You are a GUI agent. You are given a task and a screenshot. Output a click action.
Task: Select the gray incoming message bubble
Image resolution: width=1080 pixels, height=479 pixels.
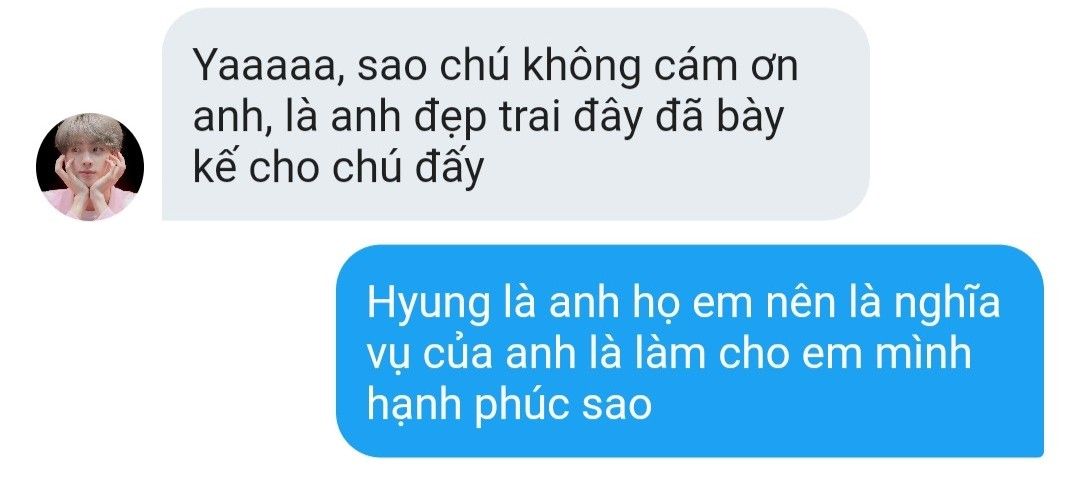[515, 114]
